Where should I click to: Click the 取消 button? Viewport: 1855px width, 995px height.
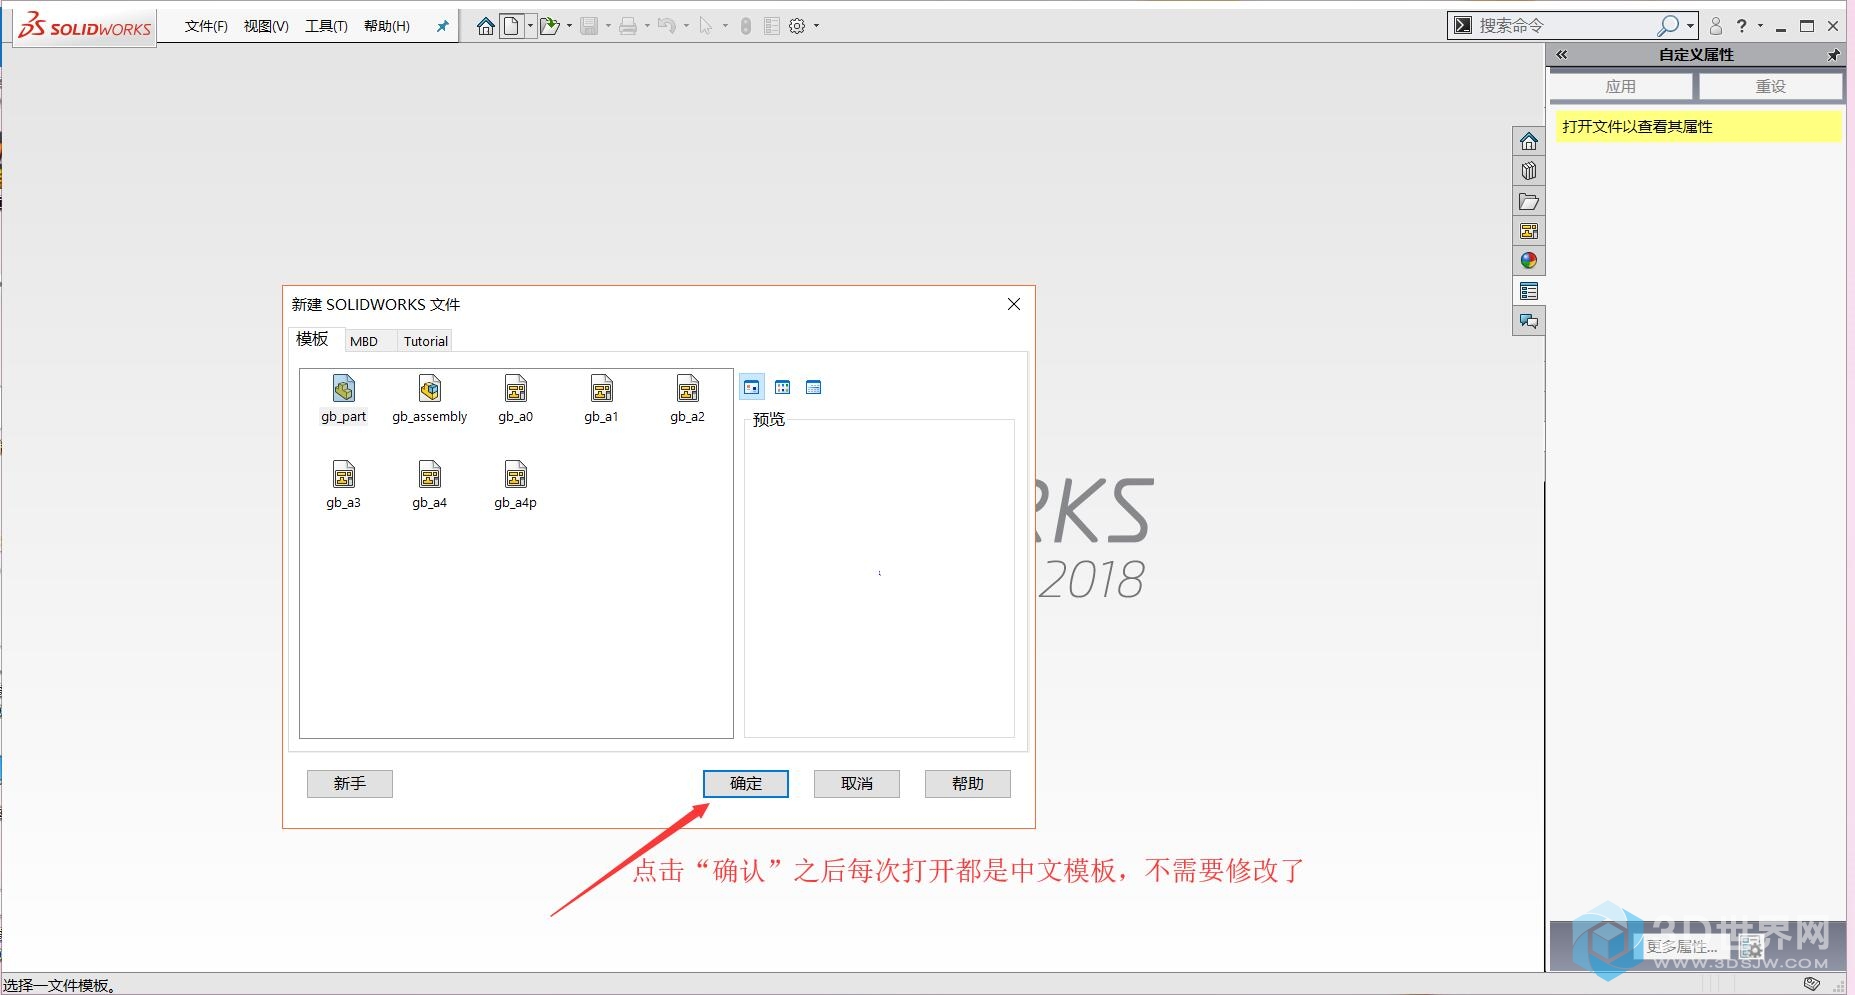857,783
